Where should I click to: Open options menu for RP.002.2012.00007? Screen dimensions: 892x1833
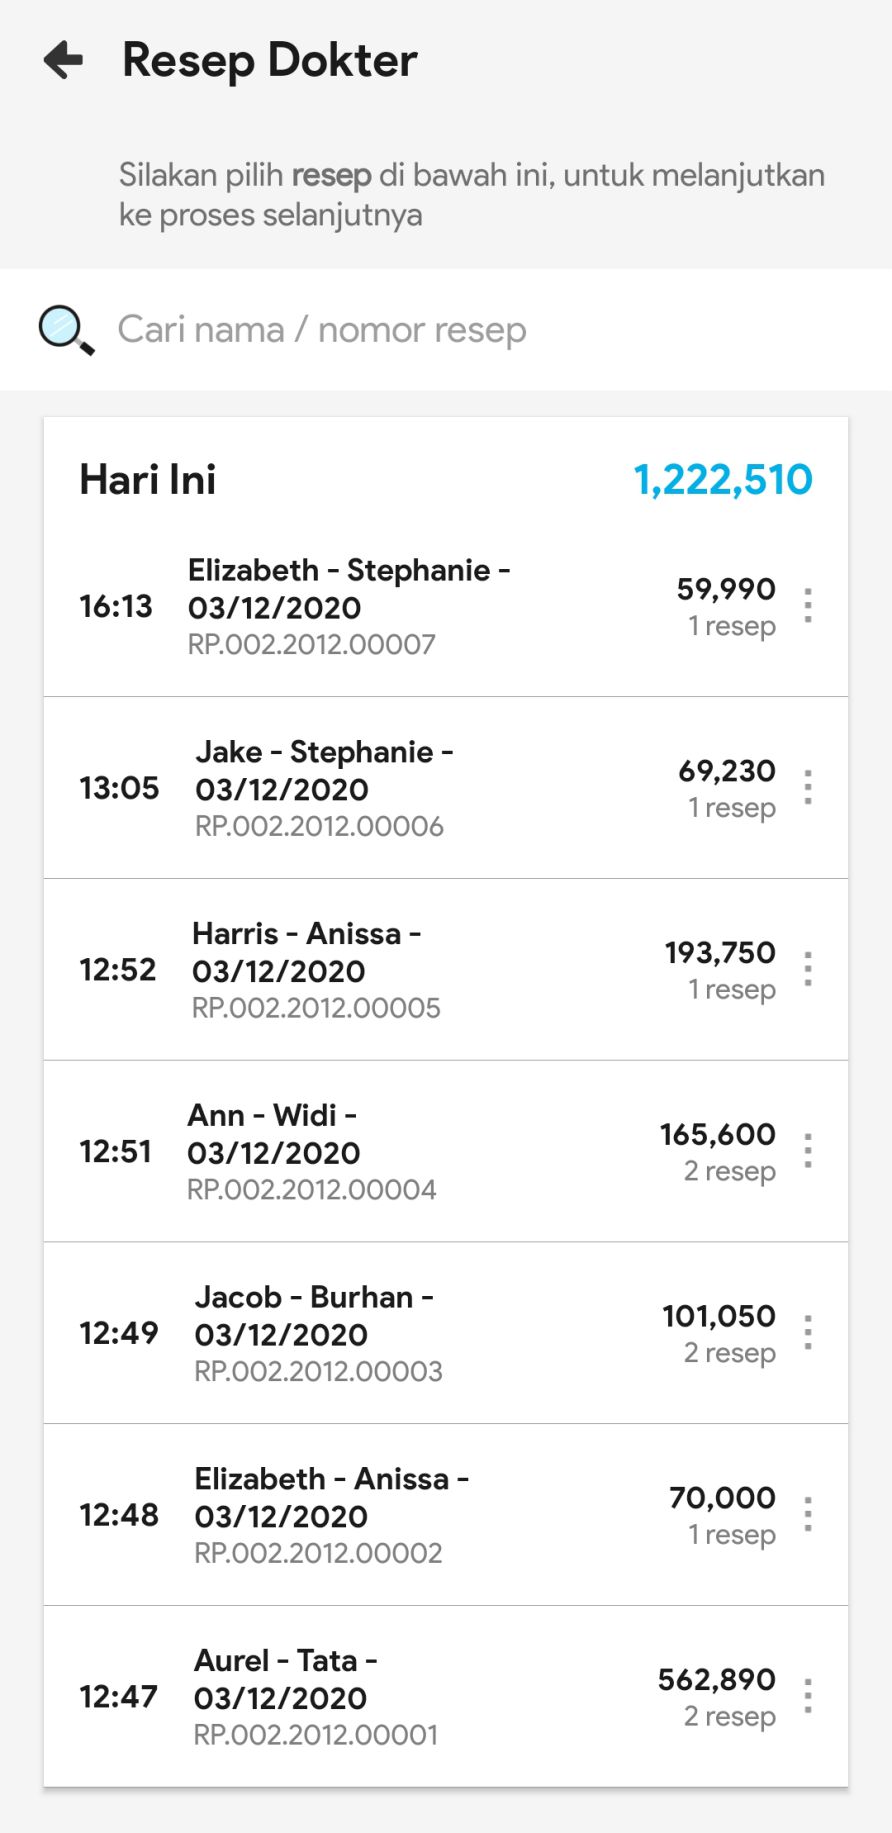(808, 606)
